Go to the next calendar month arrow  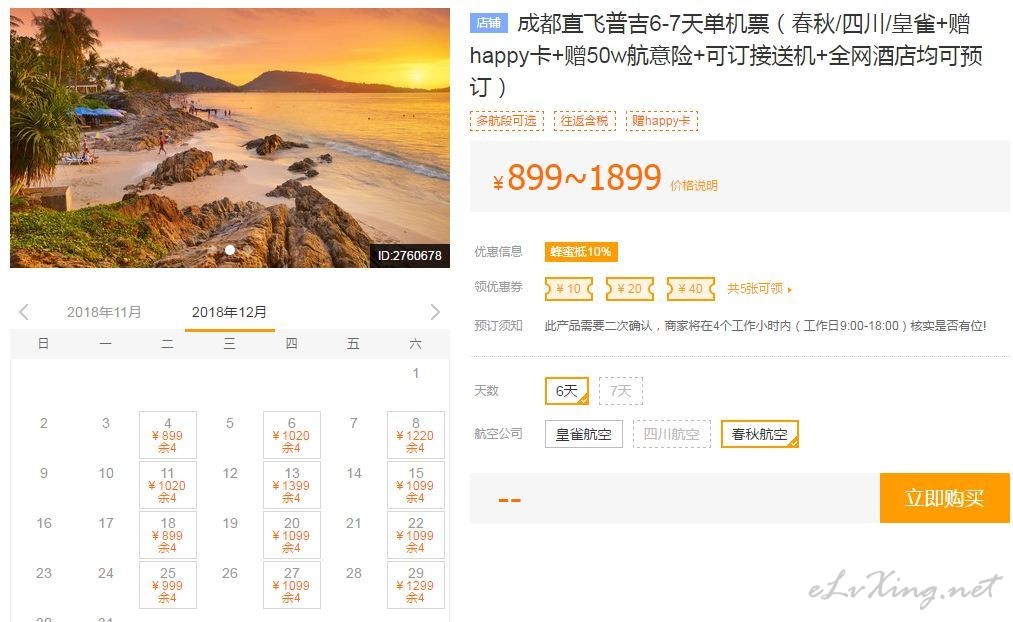click(x=435, y=313)
